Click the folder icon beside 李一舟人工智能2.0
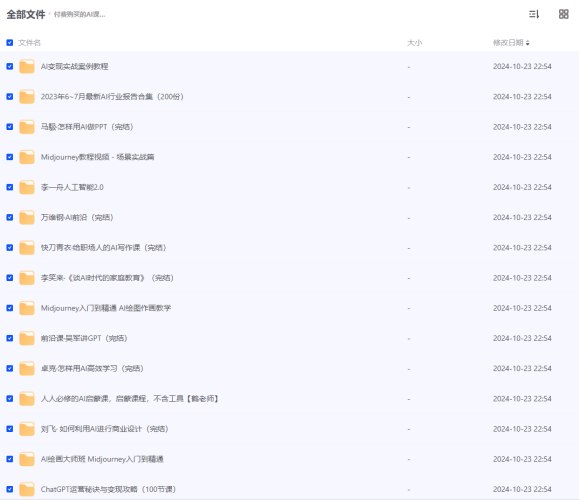Image resolution: width=580 pixels, height=500 pixels. coord(27,188)
